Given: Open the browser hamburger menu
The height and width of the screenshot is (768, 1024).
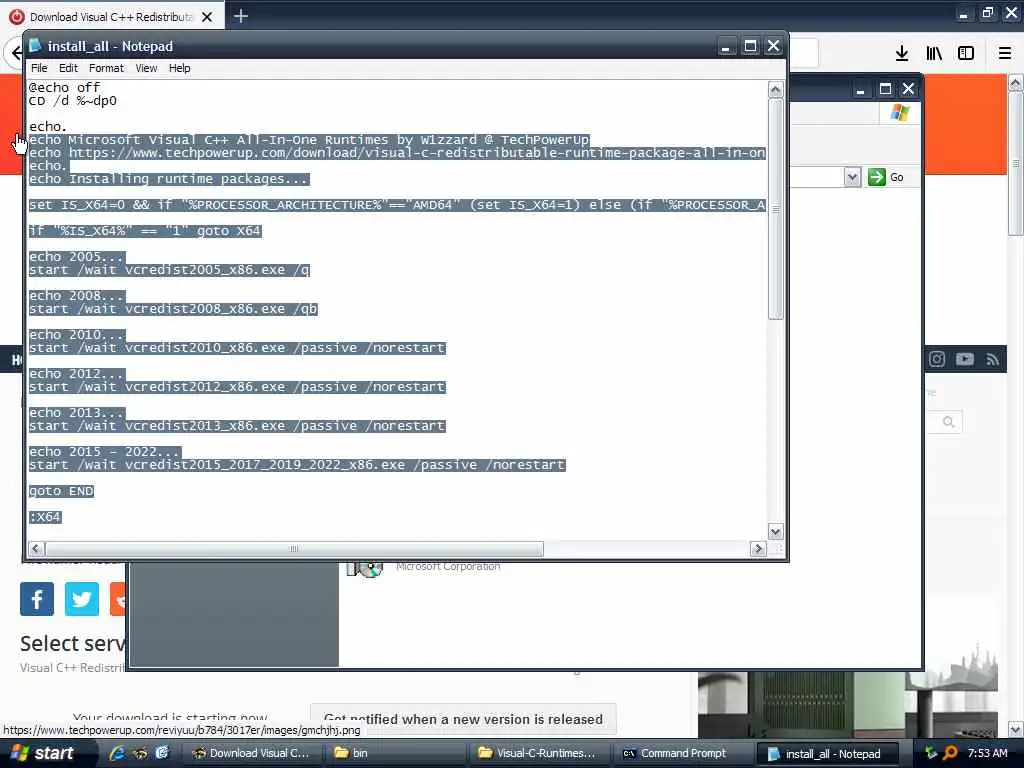Looking at the screenshot, I should point(1005,54).
